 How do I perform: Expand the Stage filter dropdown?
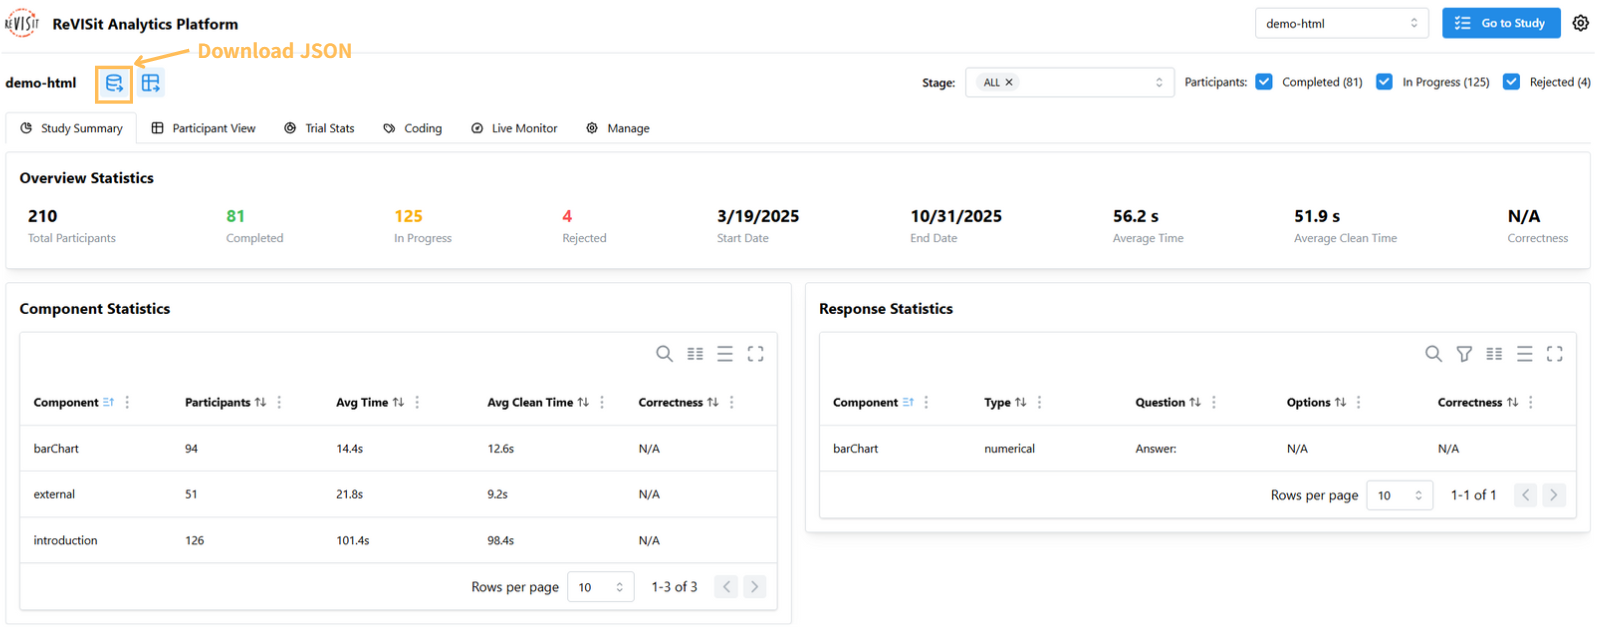[1158, 82]
